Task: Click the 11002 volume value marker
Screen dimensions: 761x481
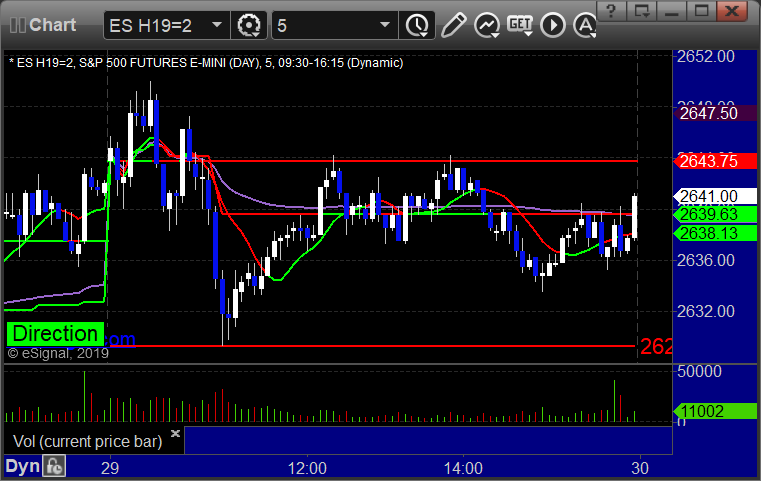Action: click(715, 411)
